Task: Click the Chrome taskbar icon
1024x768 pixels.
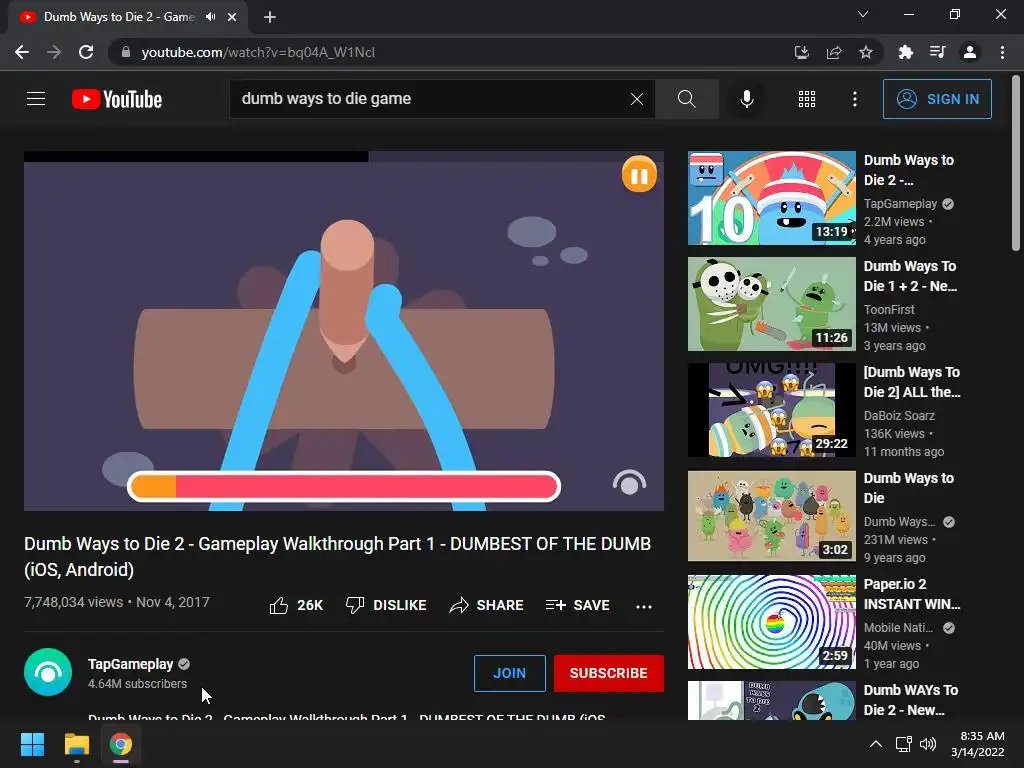Action: click(x=121, y=744)
